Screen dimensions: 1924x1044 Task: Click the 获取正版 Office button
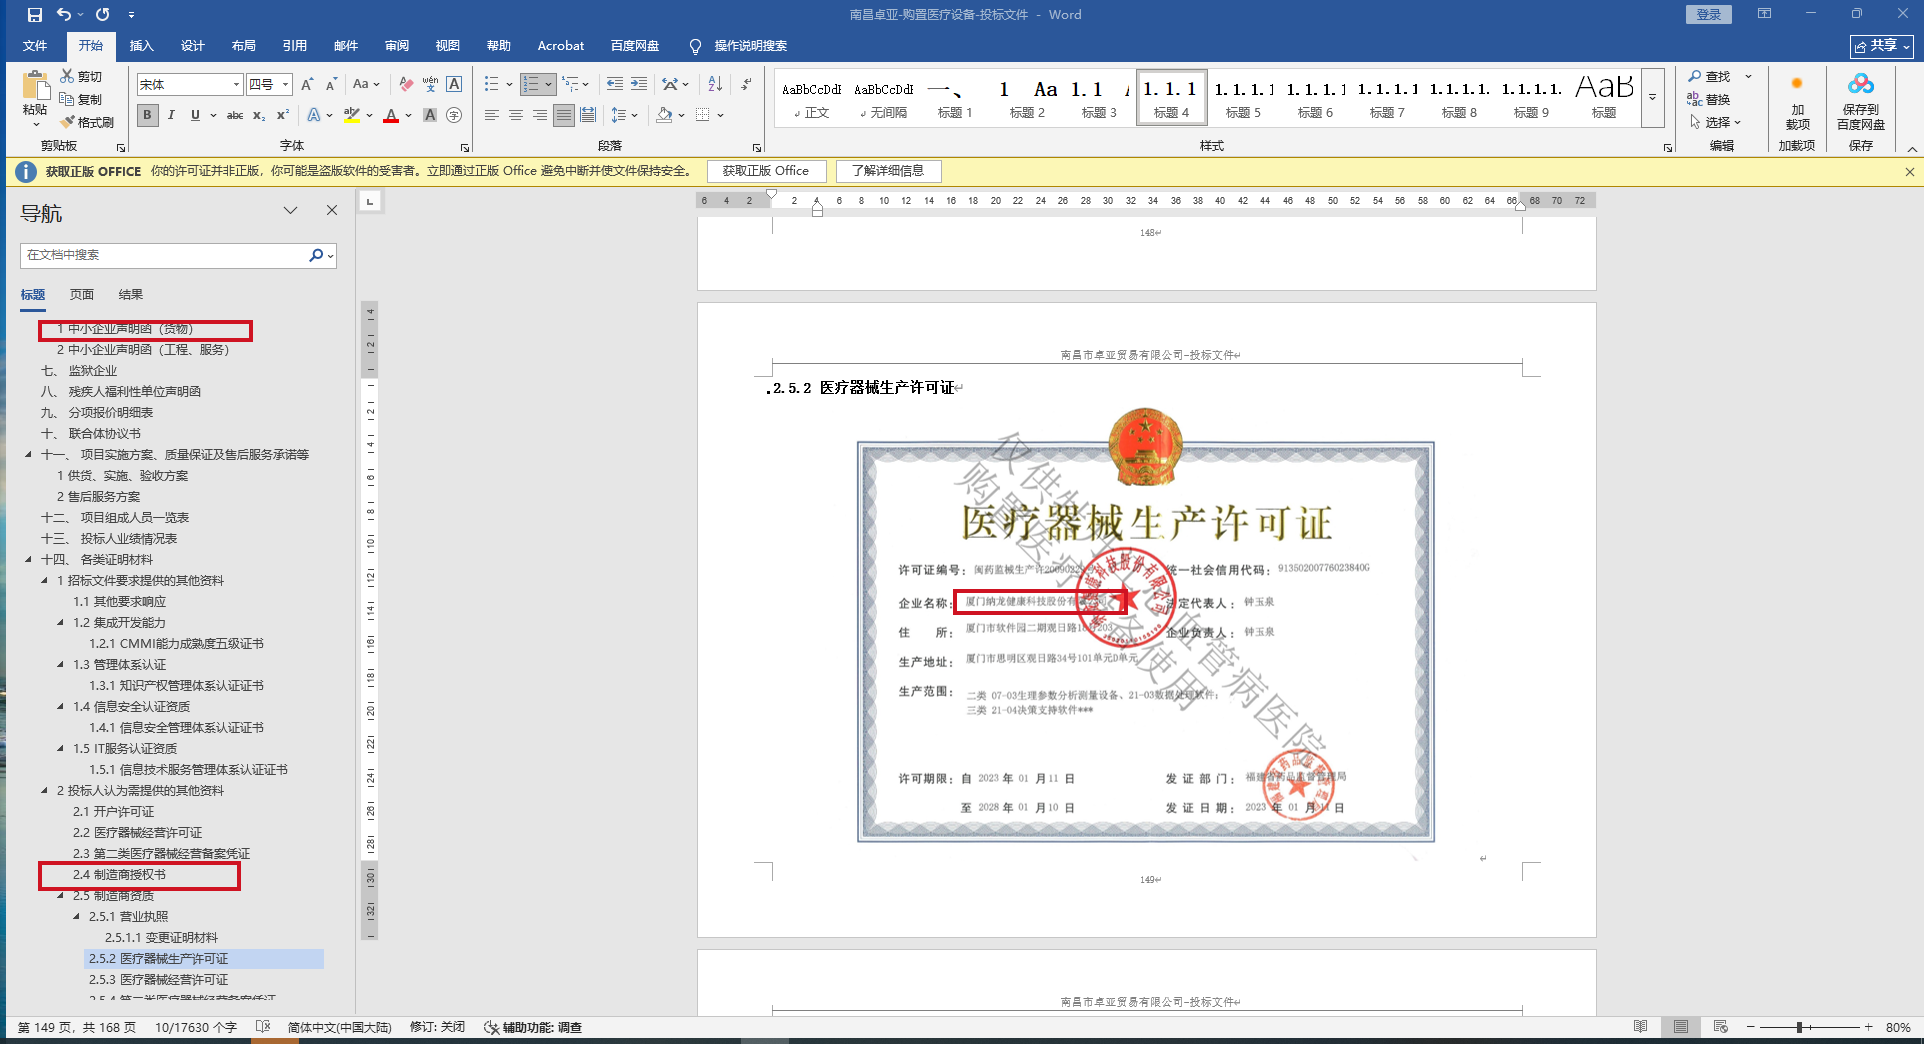(765, 171)
